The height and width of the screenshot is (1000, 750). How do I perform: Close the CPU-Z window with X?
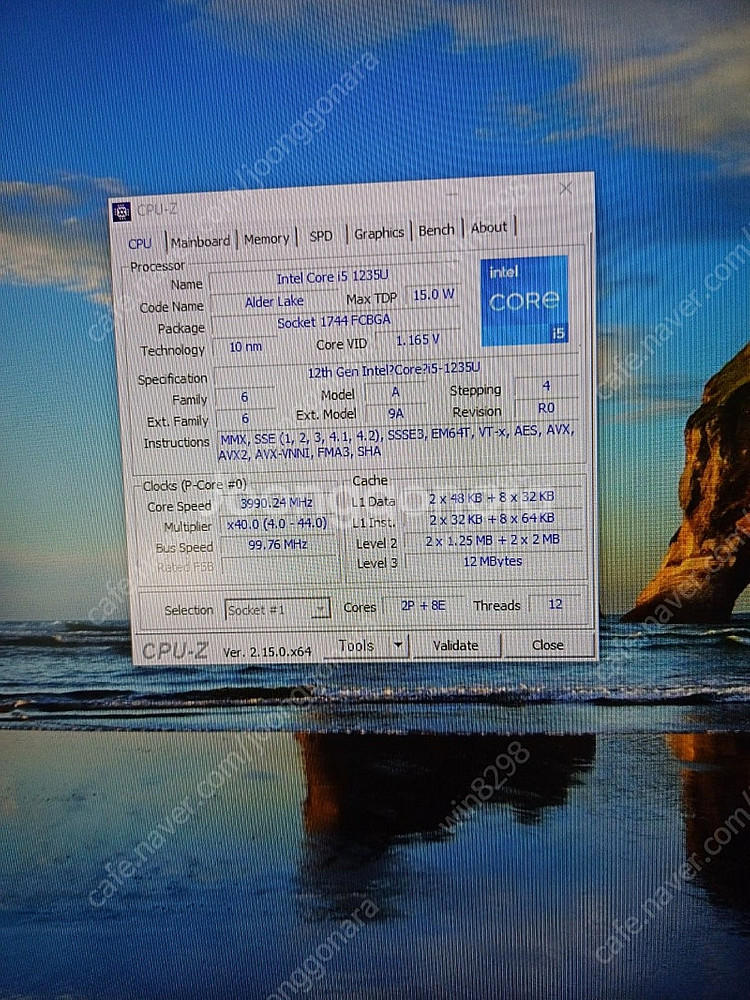(x=565, y=189)
